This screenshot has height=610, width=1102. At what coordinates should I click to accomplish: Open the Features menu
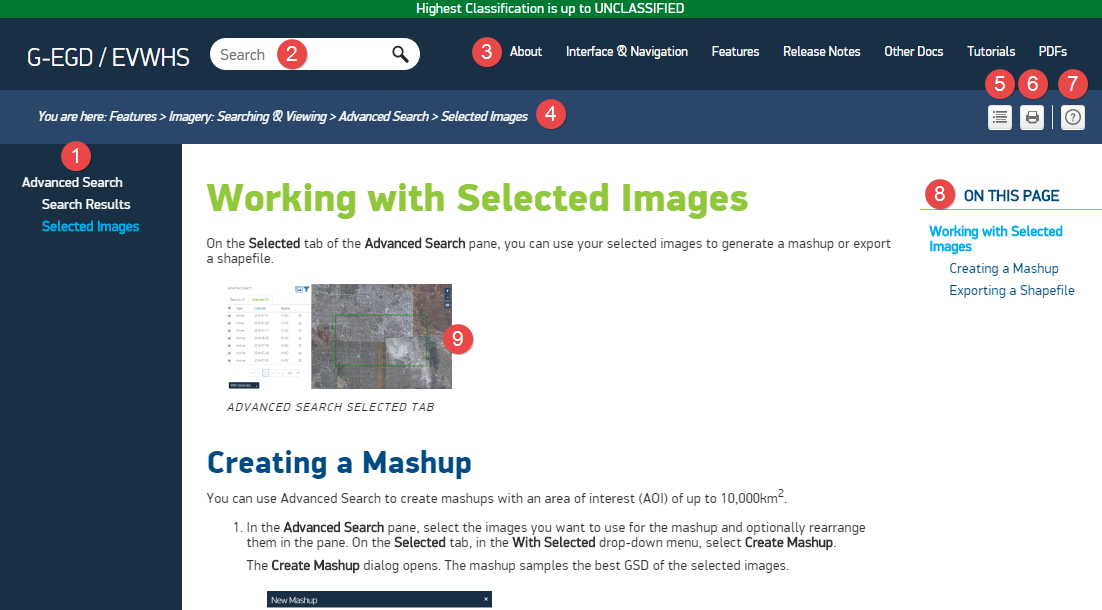click(x=735, y=51)
